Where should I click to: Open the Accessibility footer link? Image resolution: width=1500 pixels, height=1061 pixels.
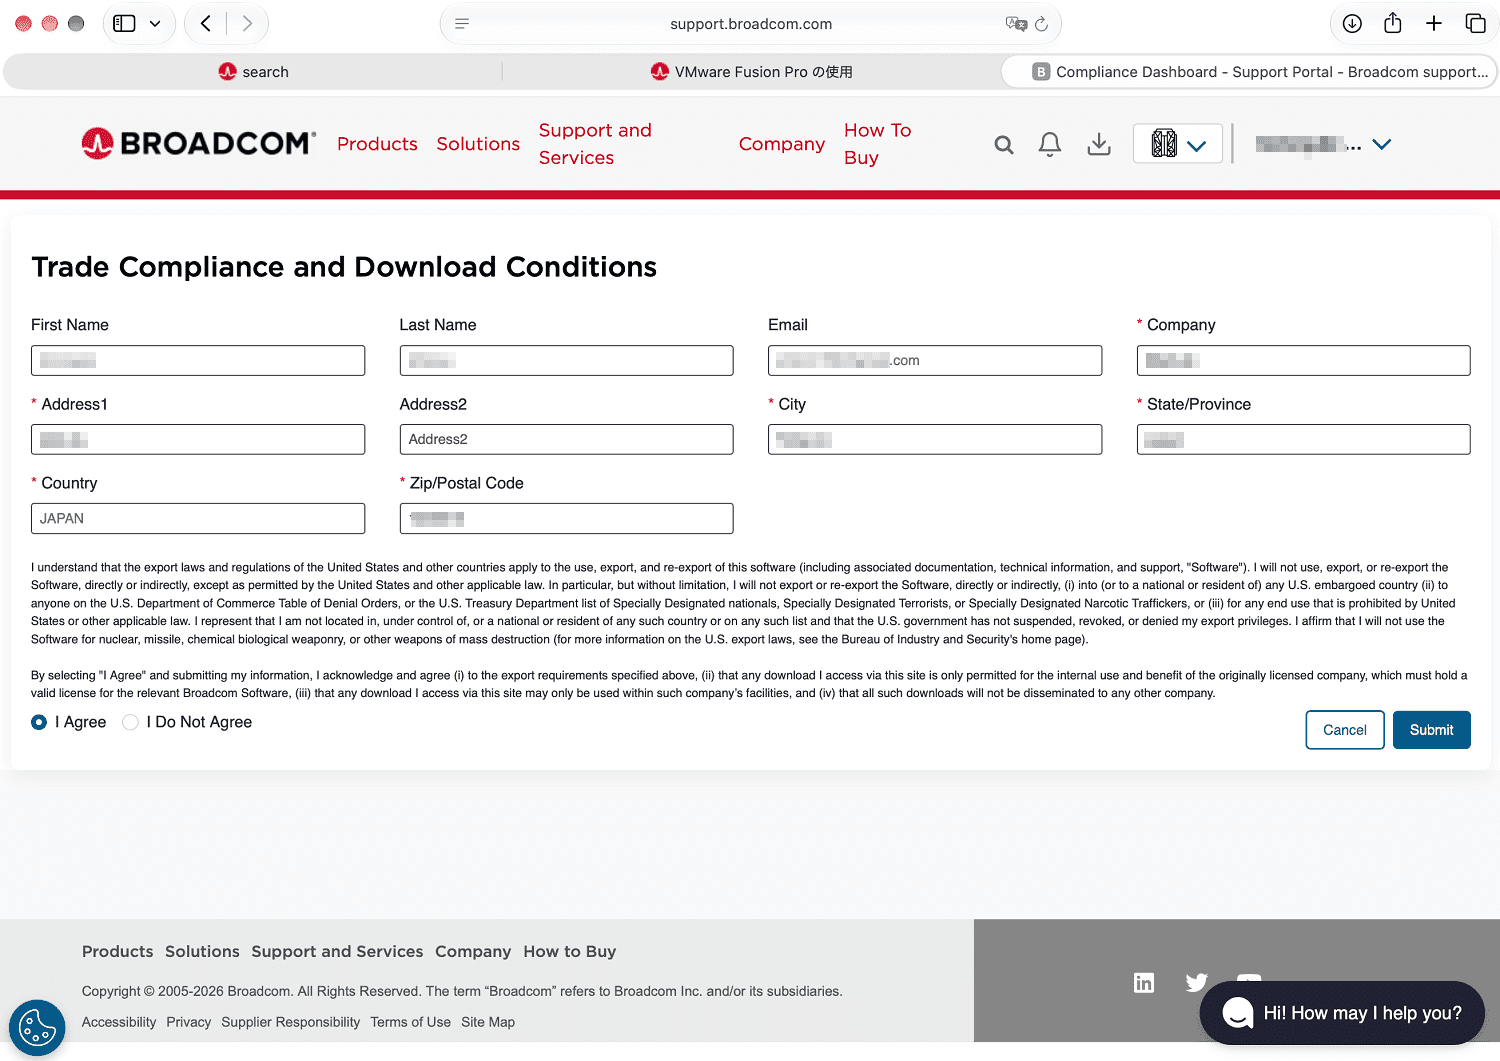pyautogui.click(x=119, y=1022)
